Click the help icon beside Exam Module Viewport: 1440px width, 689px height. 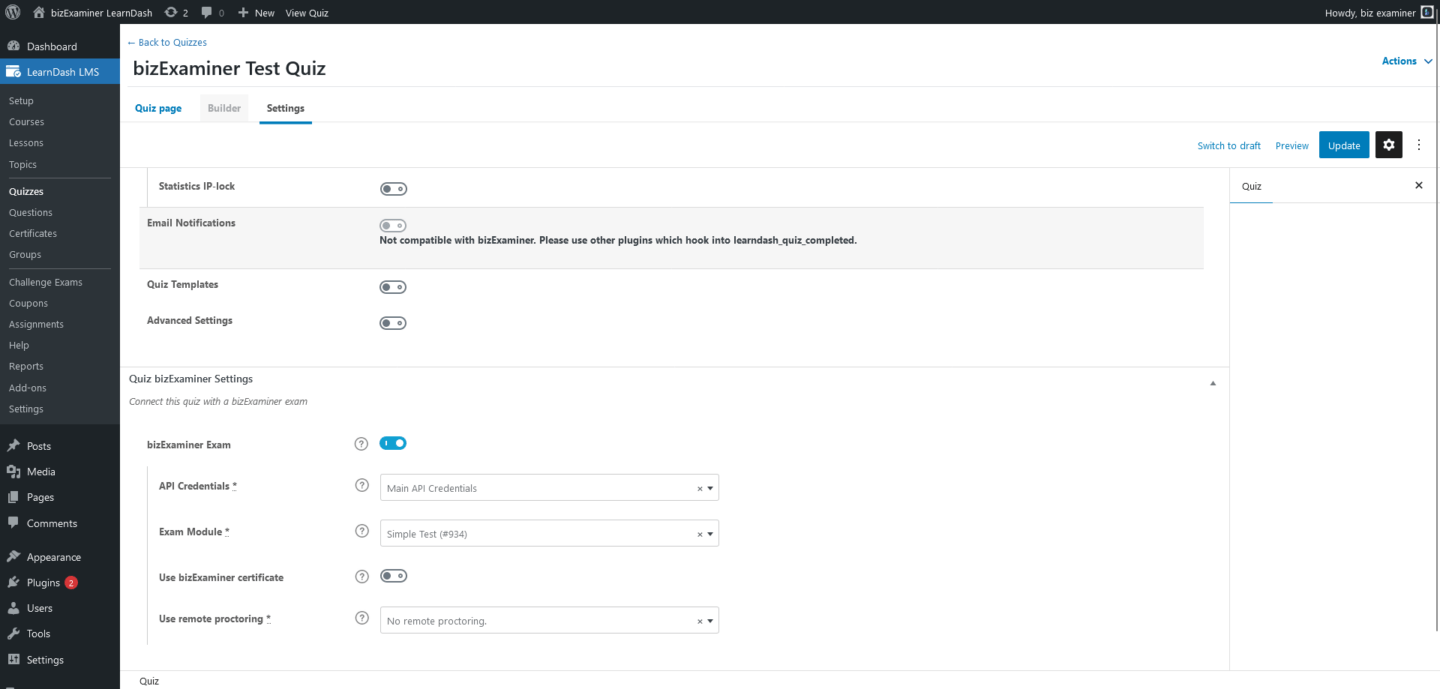pyautogui.click(x=361, y=531)
